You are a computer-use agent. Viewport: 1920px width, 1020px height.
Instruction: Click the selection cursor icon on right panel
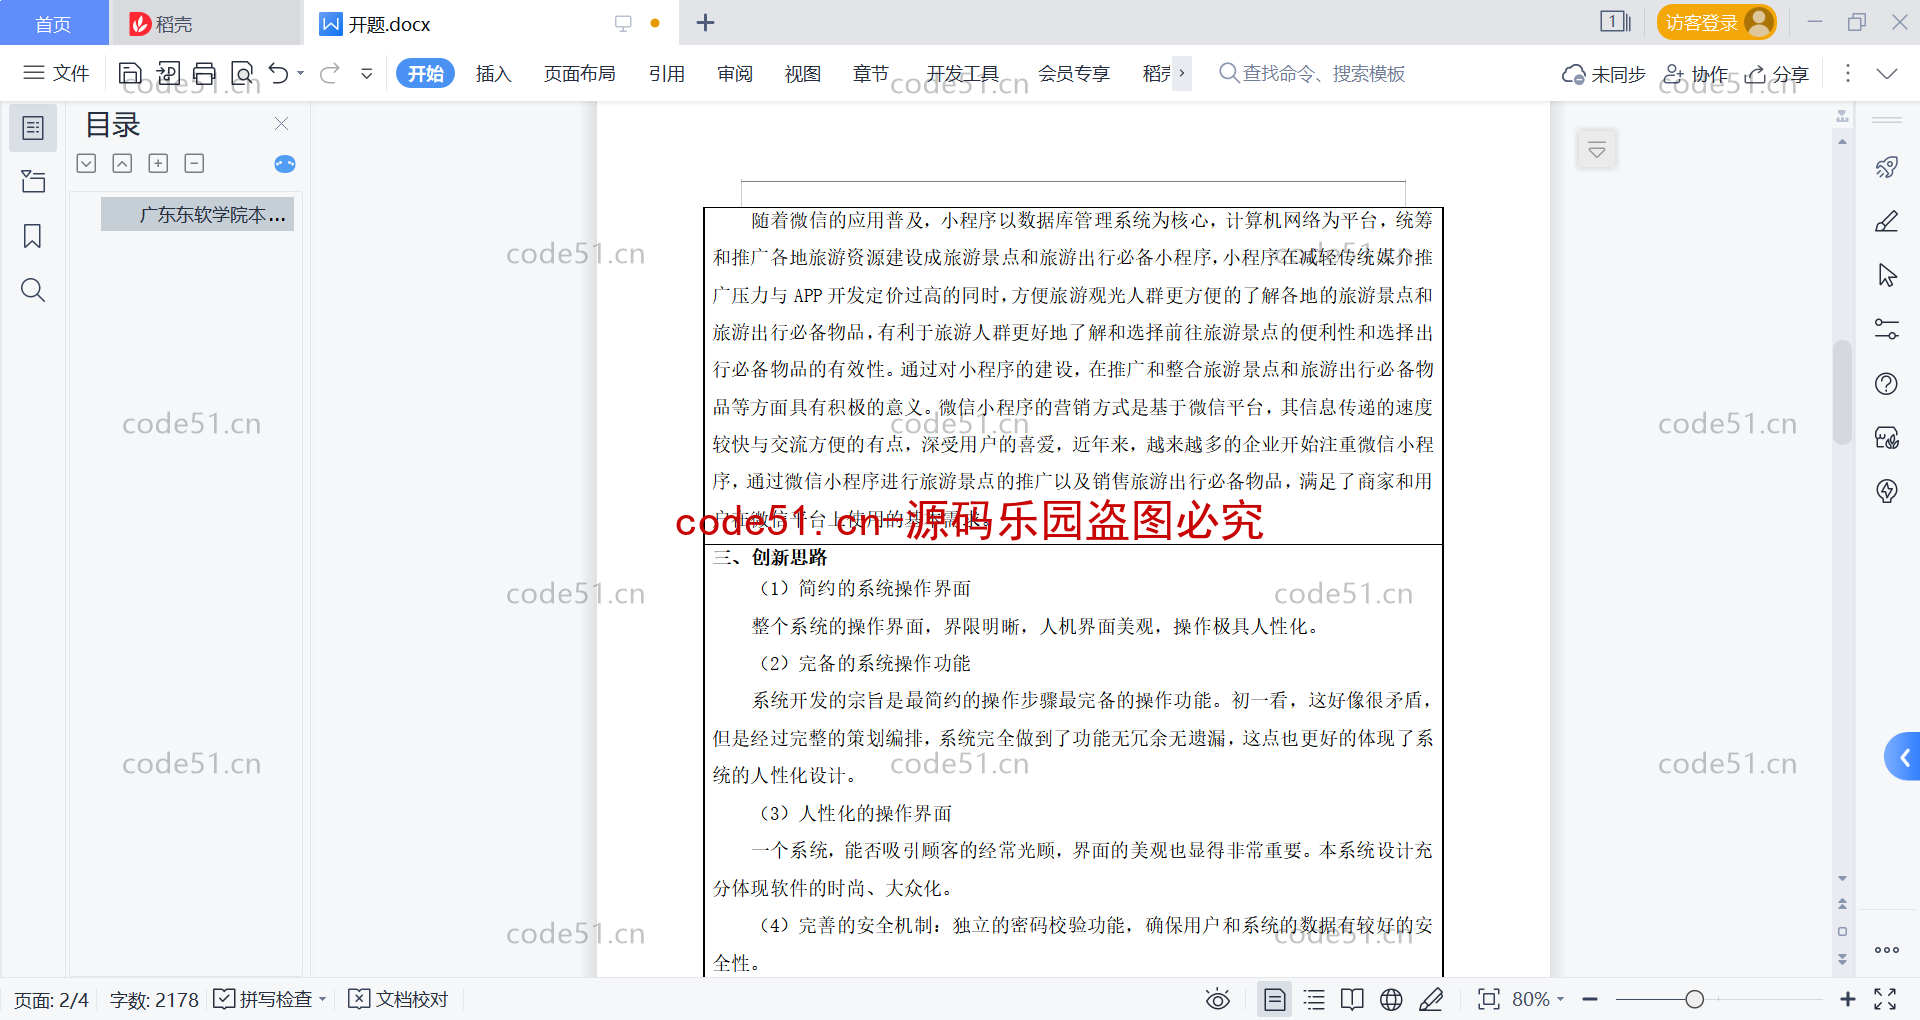coord(1887,275)
